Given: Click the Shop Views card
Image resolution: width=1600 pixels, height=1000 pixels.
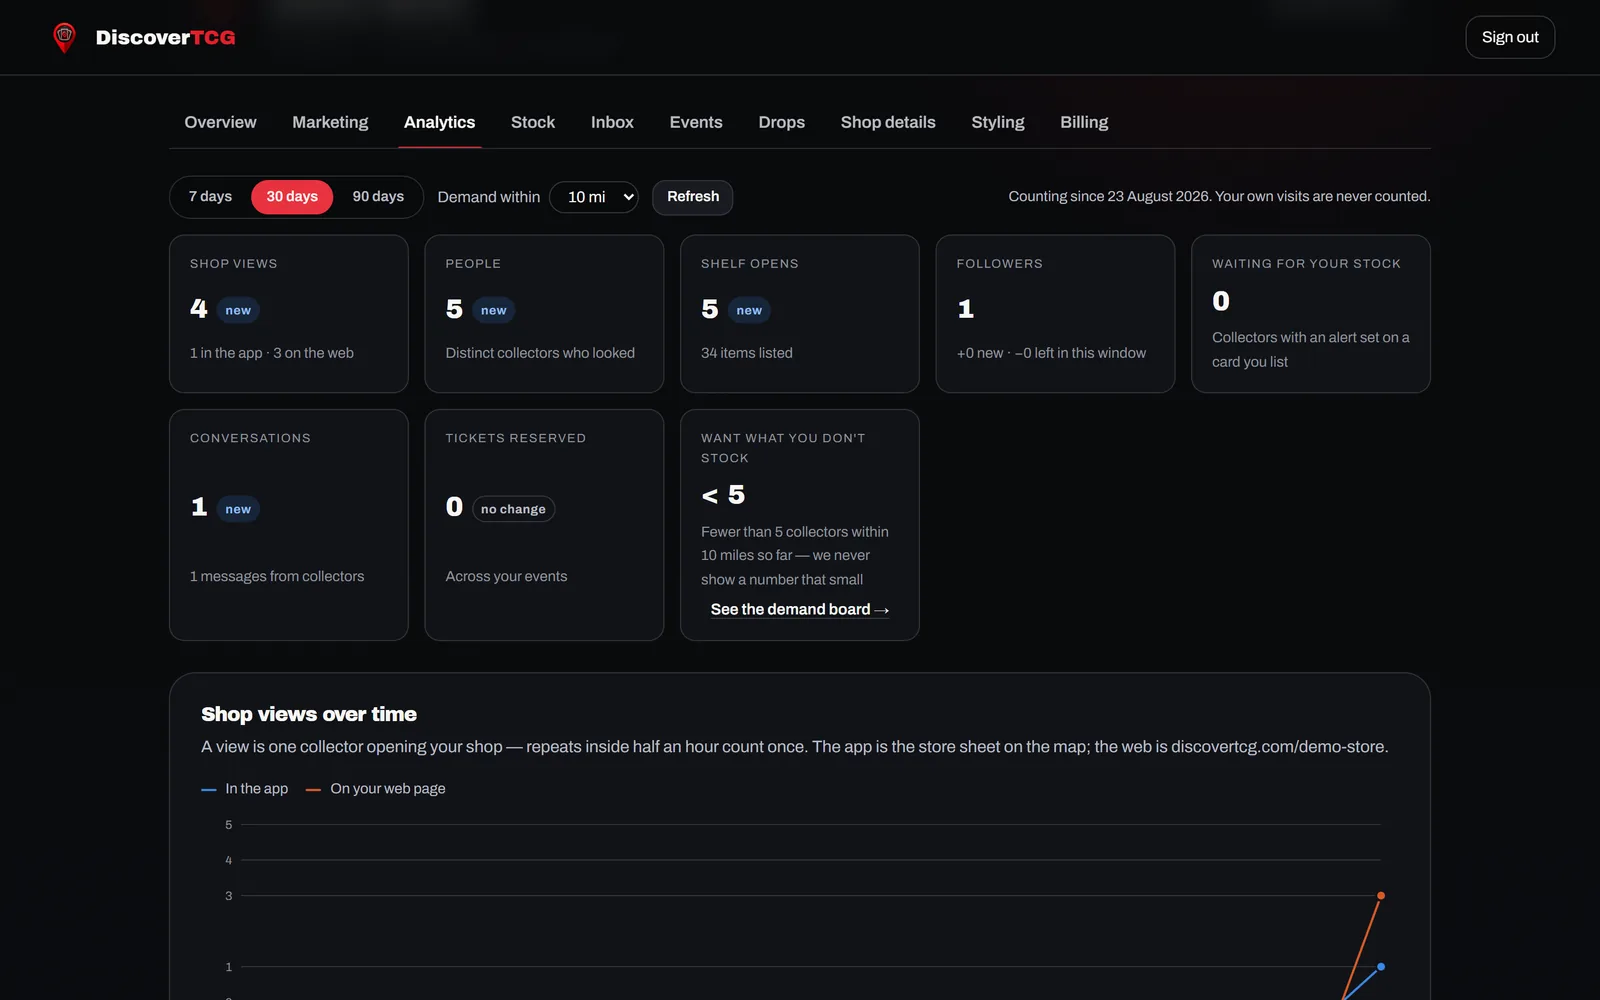Looking at the screenshot, I should (x=289, y=314).
